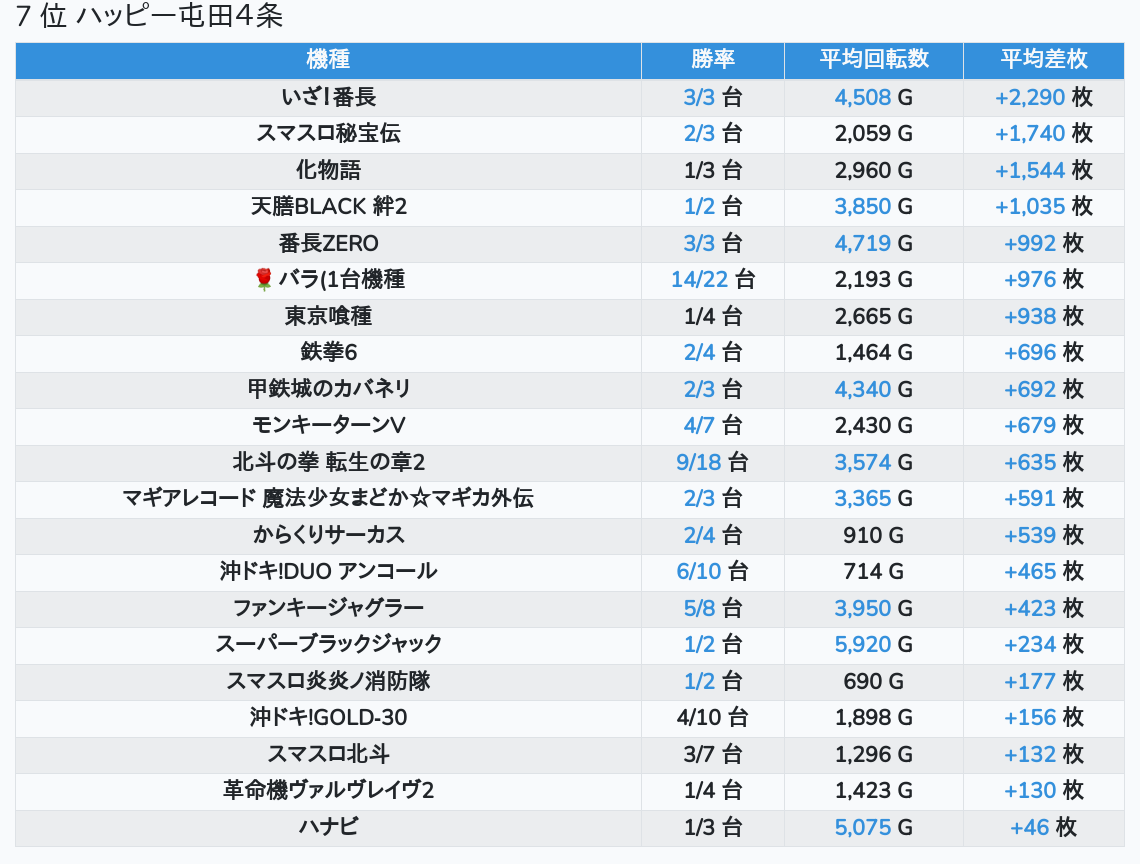Click the 平均回転数 column header
Viewport: 1140px width, 864px height.
click(x=874, y=59)
